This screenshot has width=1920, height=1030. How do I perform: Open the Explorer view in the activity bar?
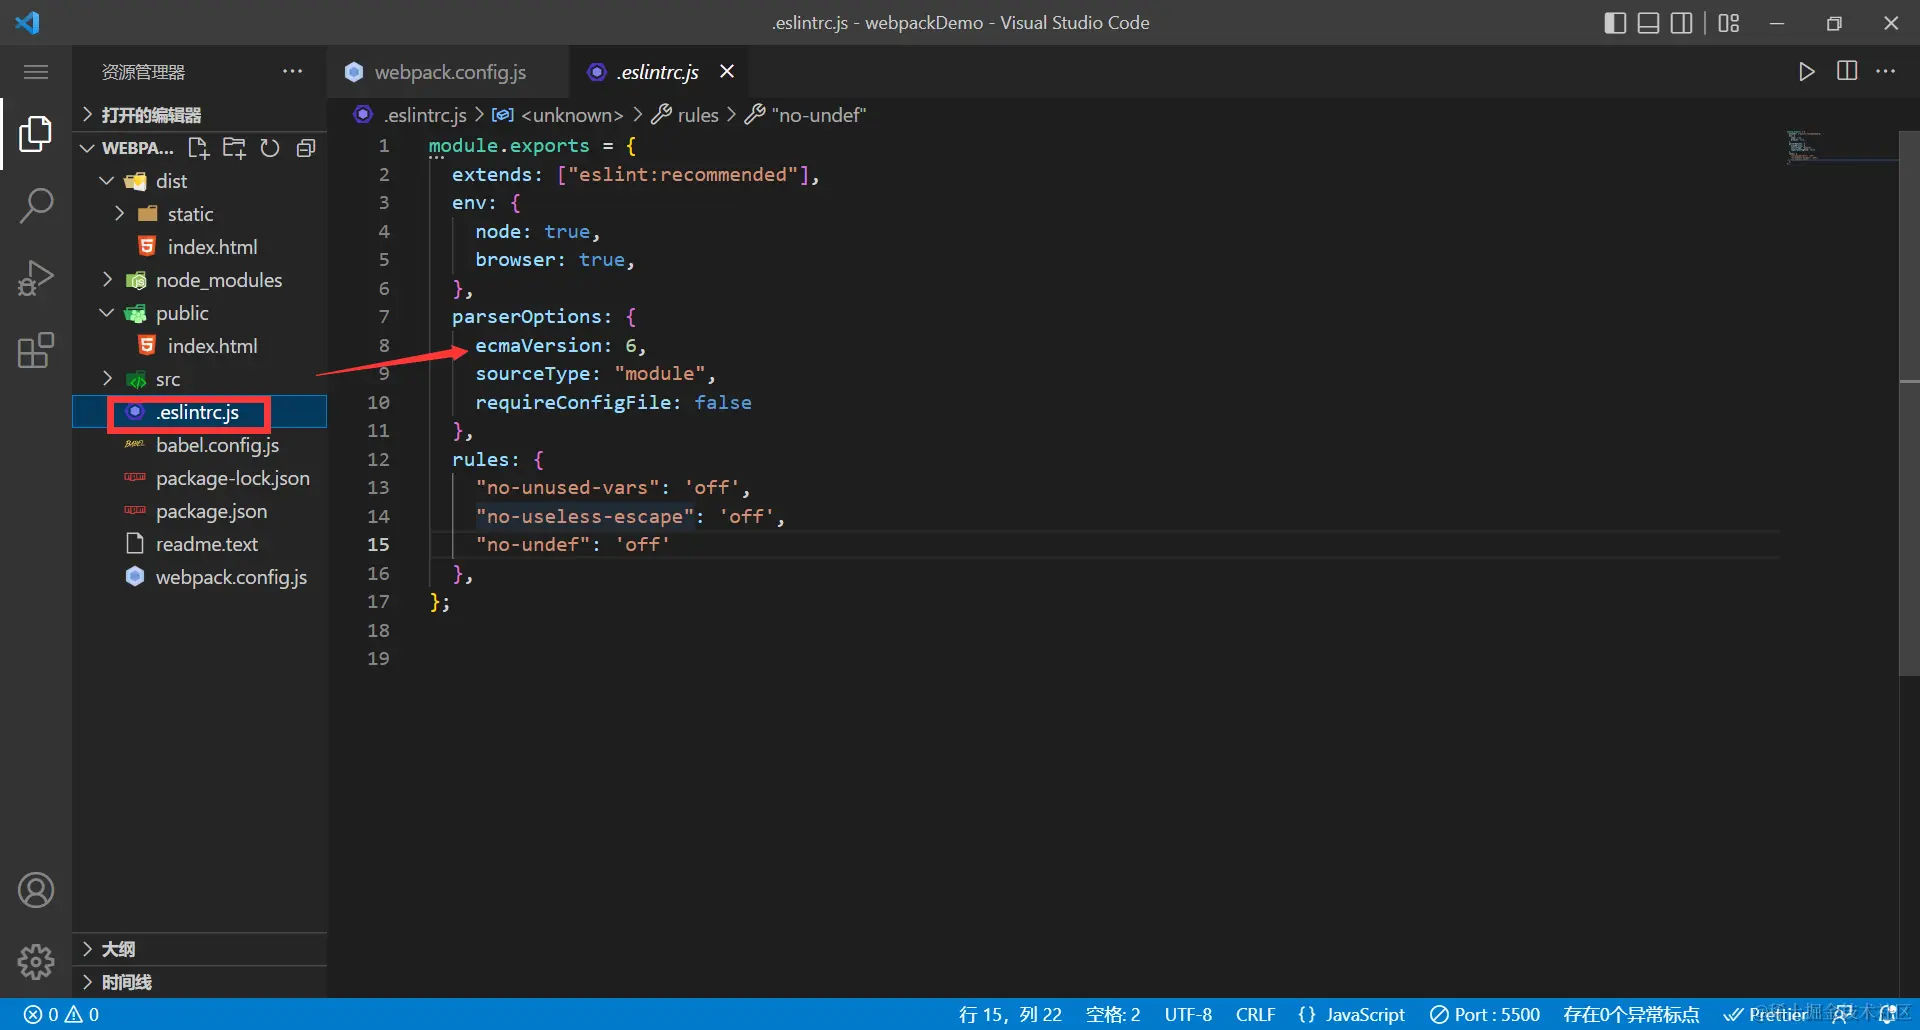(36, 133)
